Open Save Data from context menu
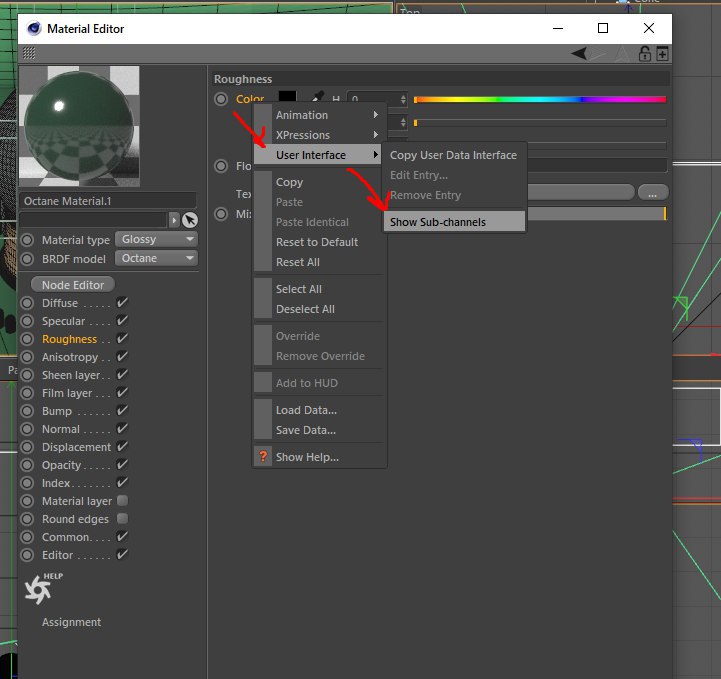 pos(306,430)
